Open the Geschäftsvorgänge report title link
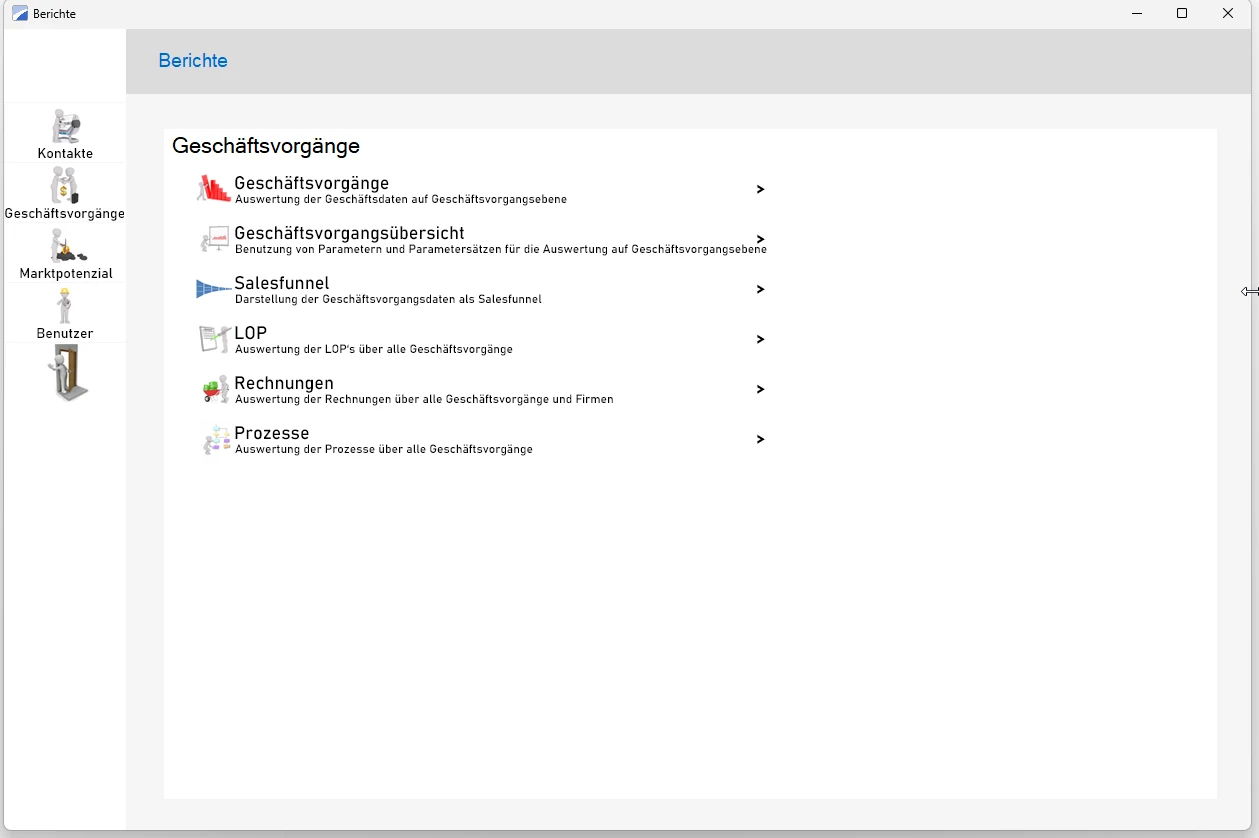 (x=311, y=183)
